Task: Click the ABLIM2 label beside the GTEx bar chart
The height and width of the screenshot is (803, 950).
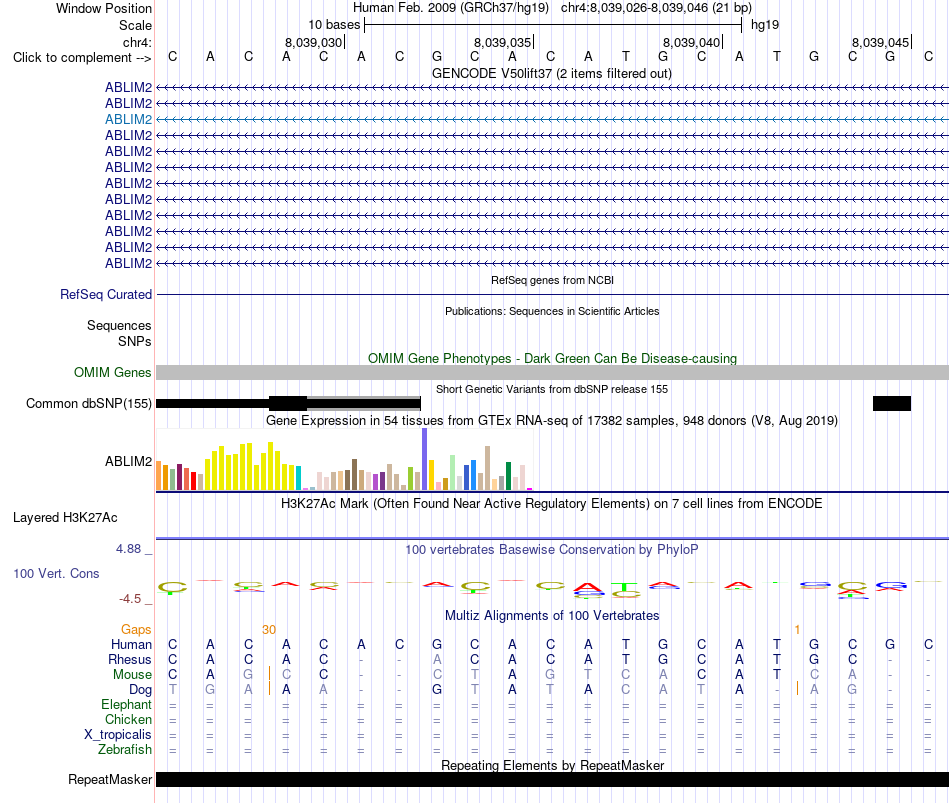Action: 128,461
